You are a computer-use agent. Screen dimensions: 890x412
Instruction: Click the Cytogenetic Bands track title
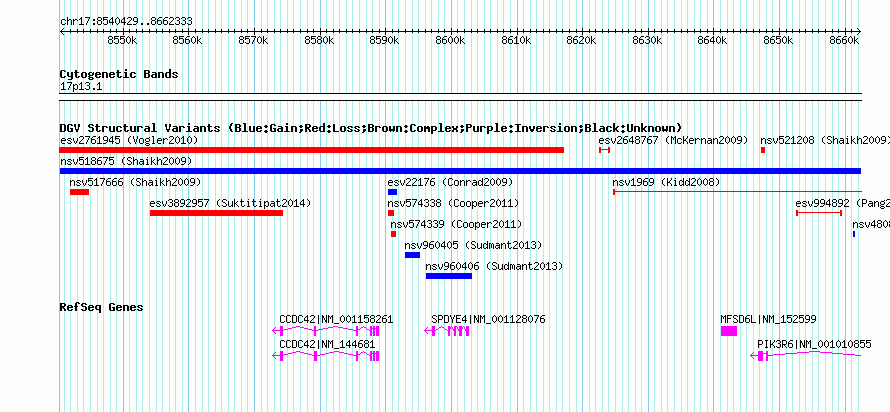point(119,74)
